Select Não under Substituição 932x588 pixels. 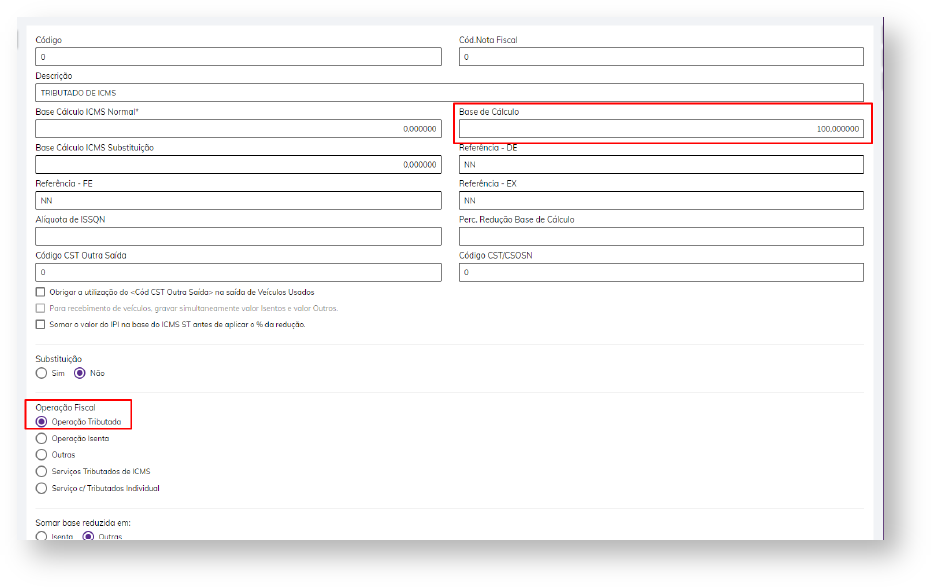click(80, 373)
